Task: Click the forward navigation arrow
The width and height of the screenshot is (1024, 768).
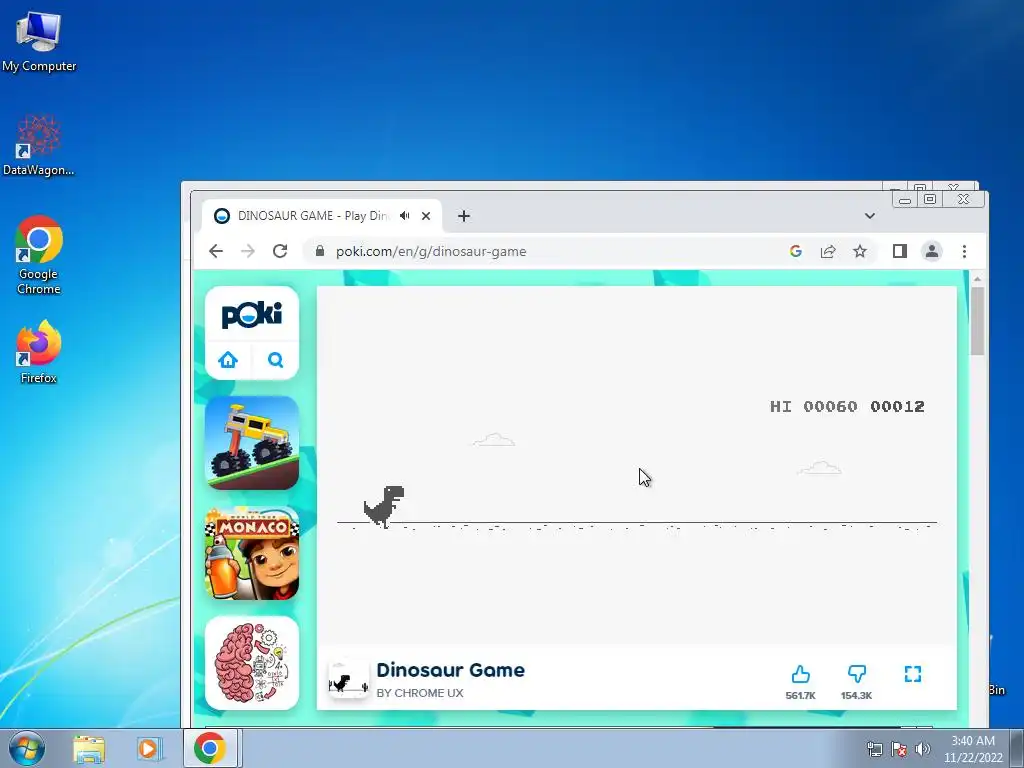Action: coord(248,251)
